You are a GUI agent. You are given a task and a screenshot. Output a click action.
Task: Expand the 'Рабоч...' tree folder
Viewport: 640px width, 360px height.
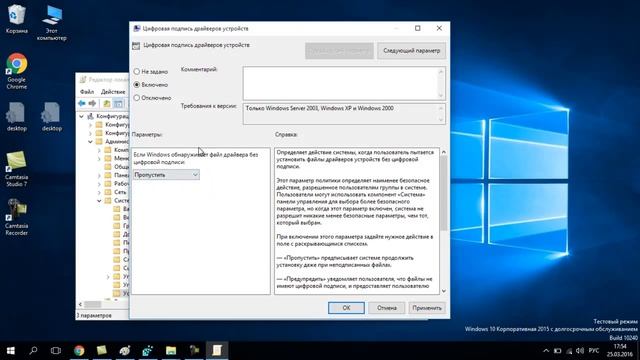pos(99,184)
